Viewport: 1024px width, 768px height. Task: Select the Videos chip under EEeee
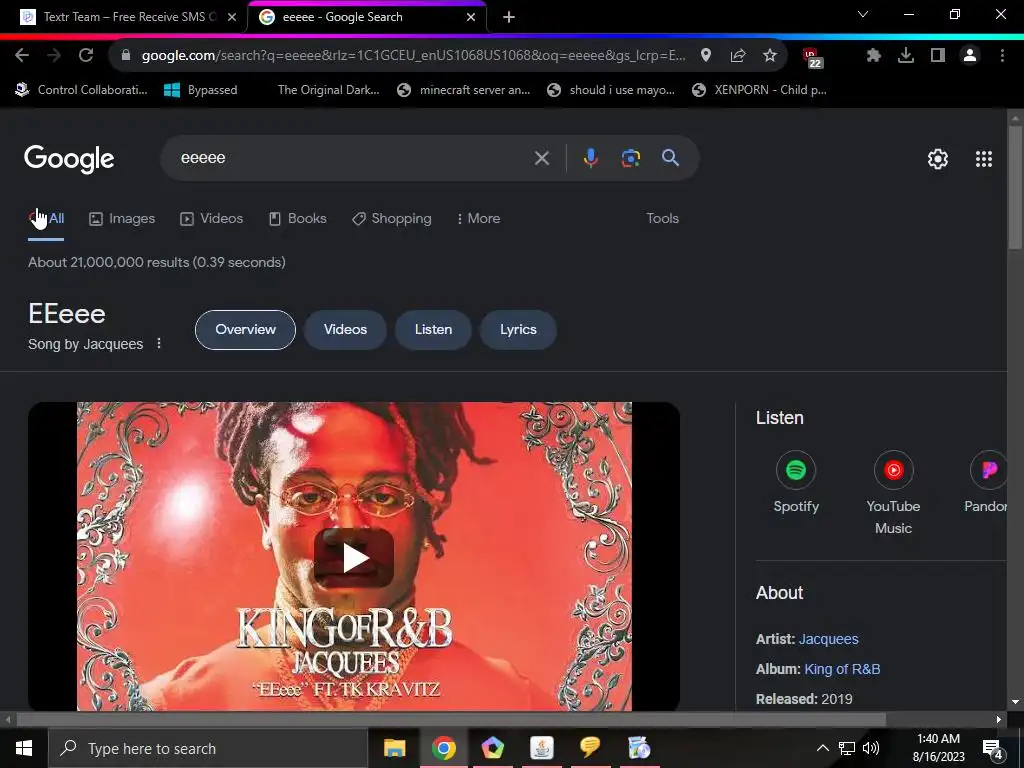point(345,330)
